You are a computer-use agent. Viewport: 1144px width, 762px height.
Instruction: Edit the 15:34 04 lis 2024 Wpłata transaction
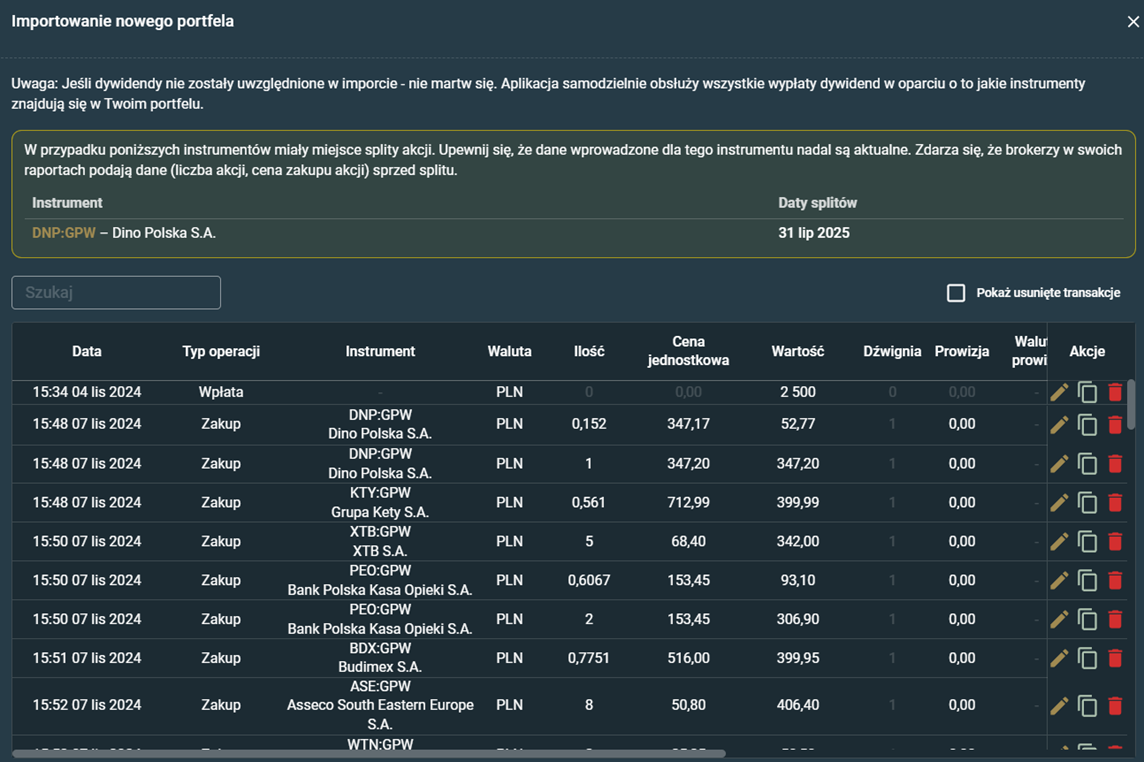point(1059,393)
